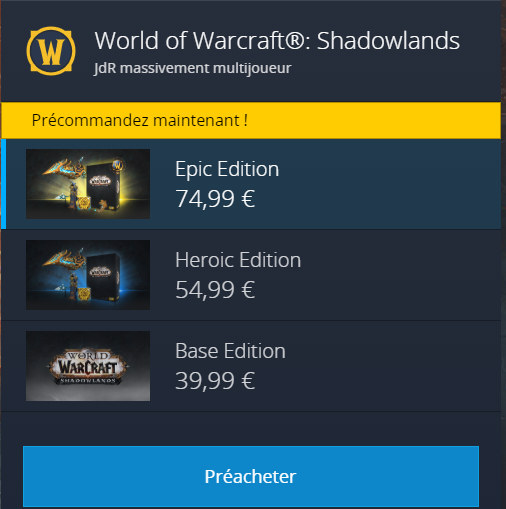506x509 pixels.
Task: Click the 74,99 € price
Action: (x=215, y=199)
